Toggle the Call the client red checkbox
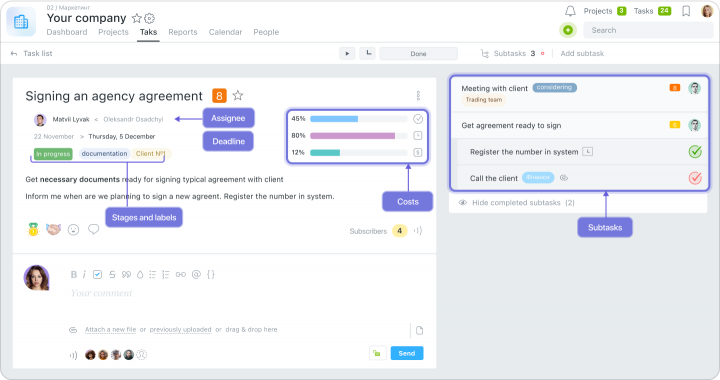The image size is (720, 380). [x=695, y=178]
